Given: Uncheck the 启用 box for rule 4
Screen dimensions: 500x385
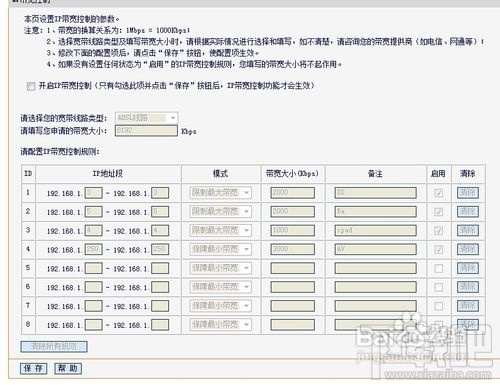Looking at the screenshot, I should pos(439,249).
